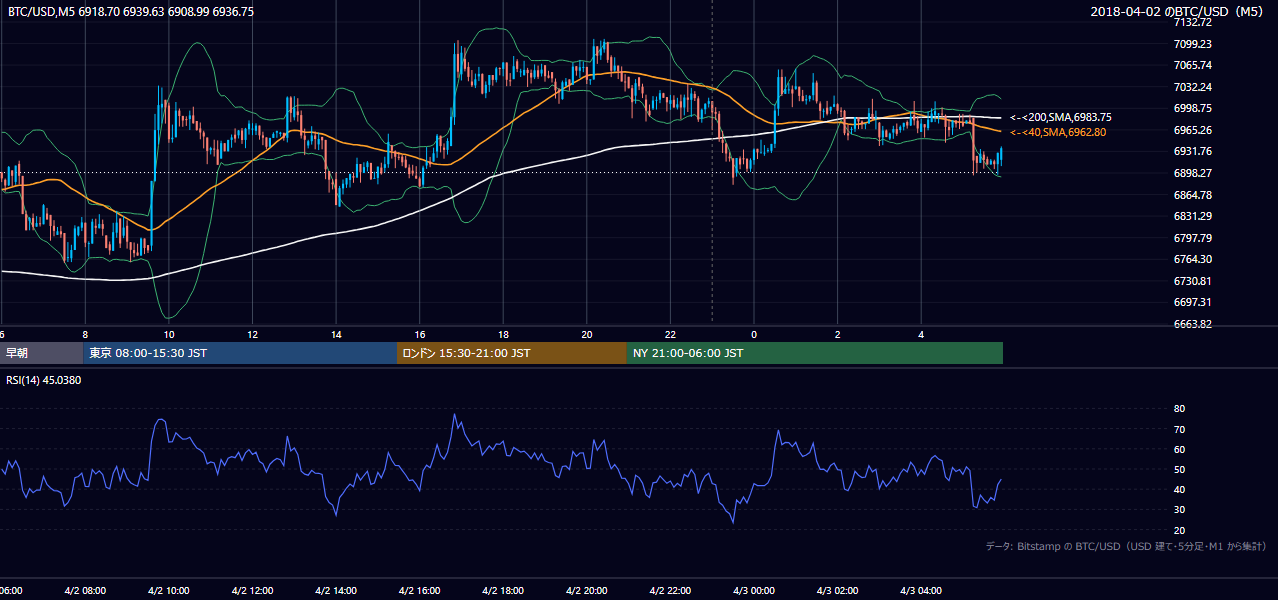1278x600 pixels.
Task: Click the 早朝 session bar
Action: tap(41, 353)
